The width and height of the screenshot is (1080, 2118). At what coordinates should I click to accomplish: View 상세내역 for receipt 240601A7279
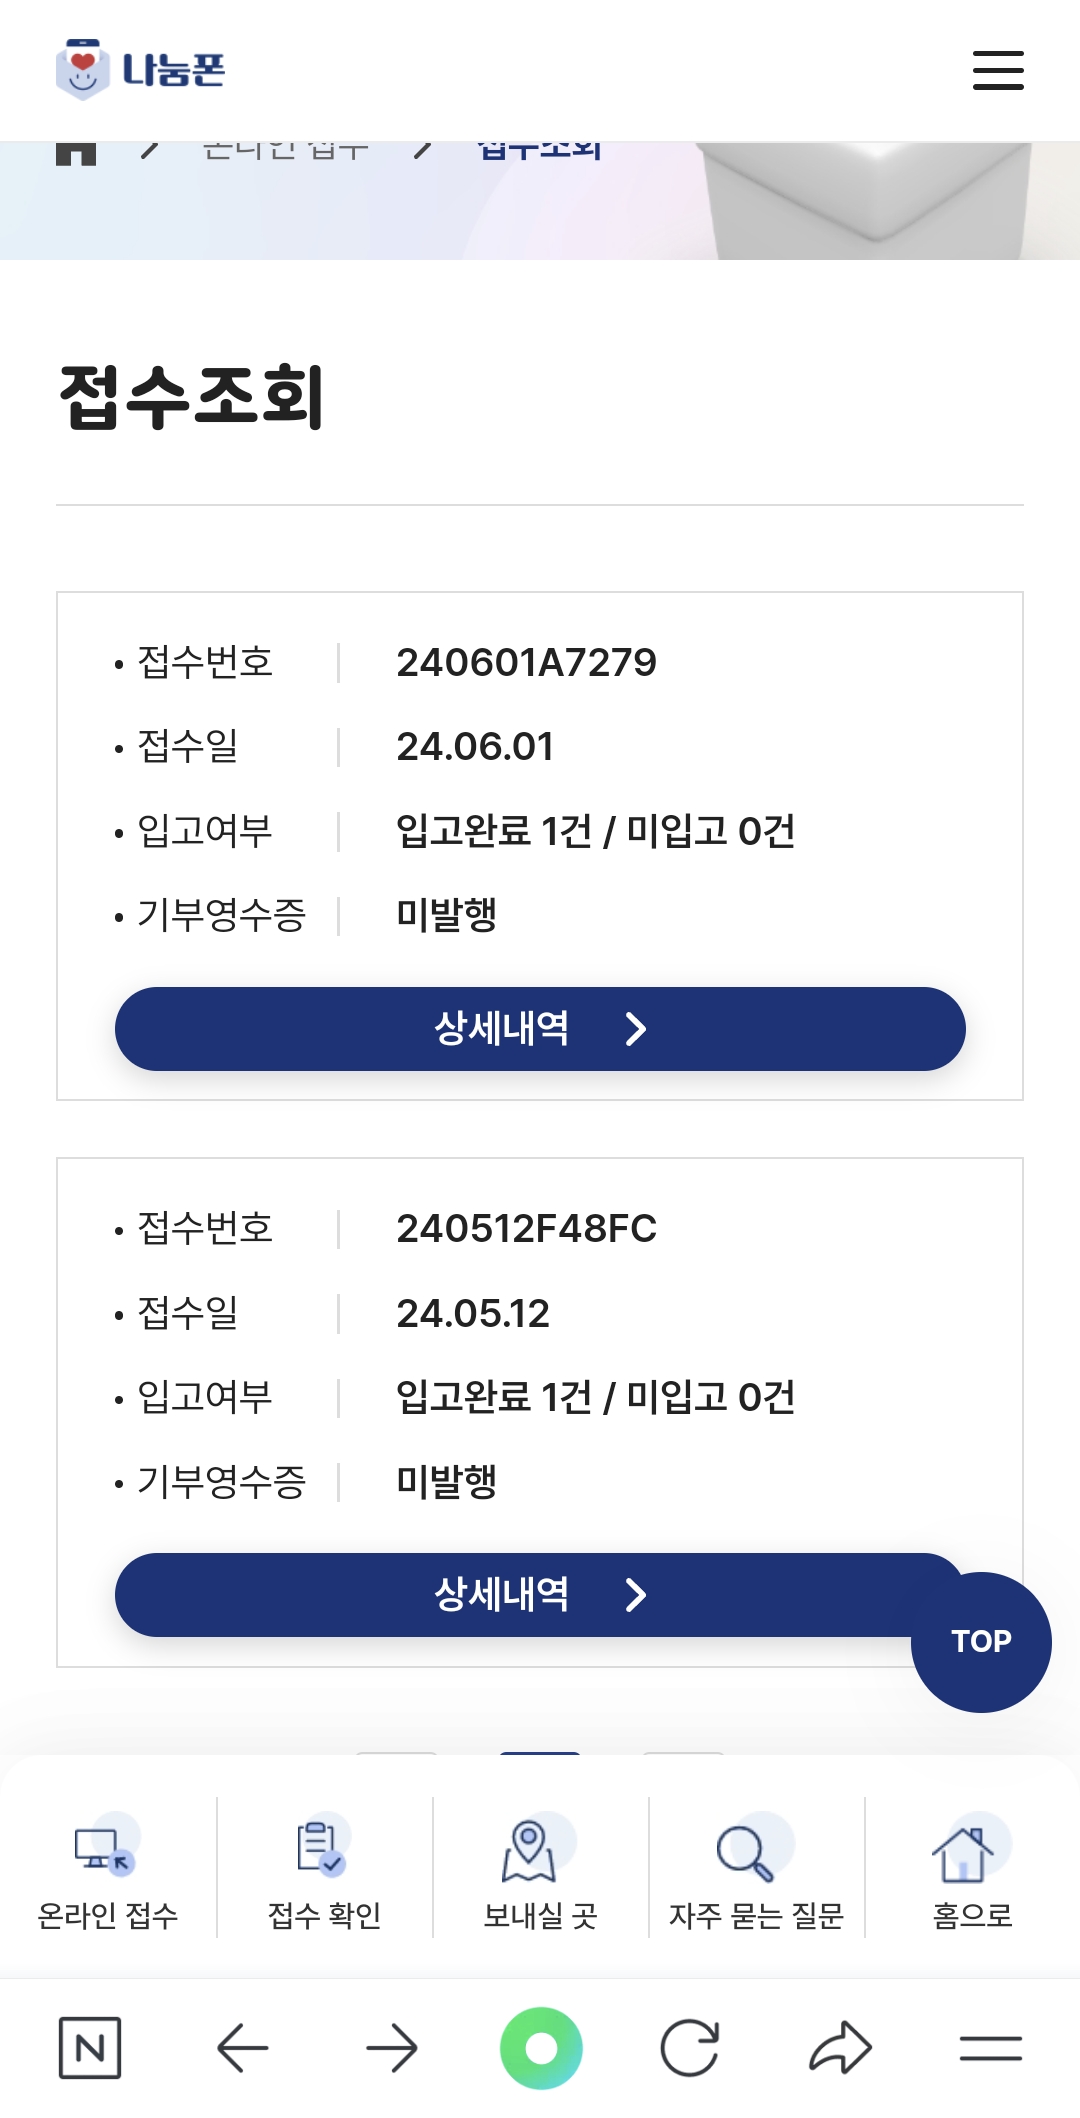click(540, 1029)
